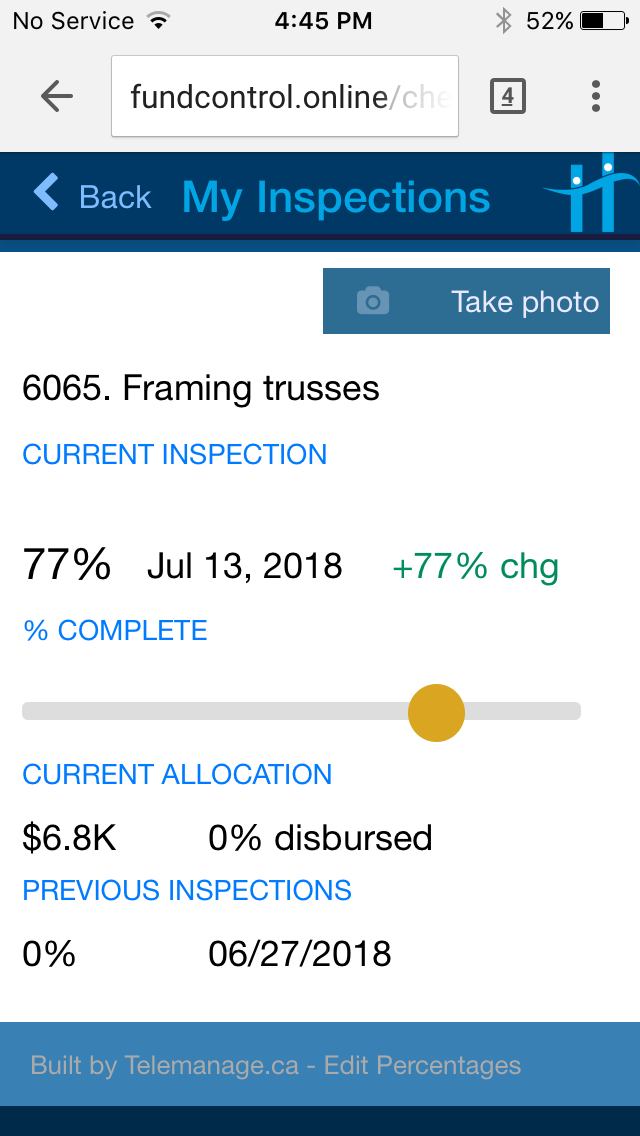Viewport: 640px width, 1136px height.
Task: Tap the Back chevron icon
Action: click(46, 192)
